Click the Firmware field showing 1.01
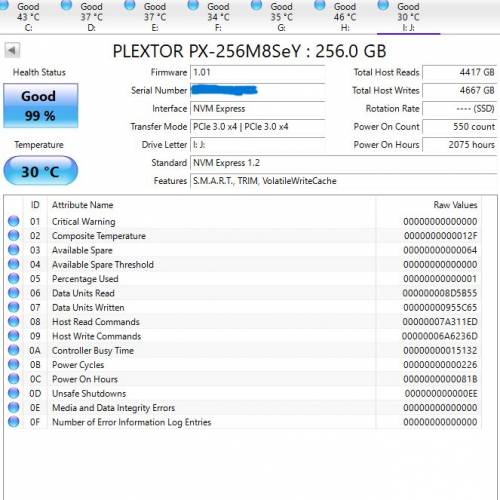The height and width of the screenshot is (500, 500). pyautogui.click(x=258, y=72)
